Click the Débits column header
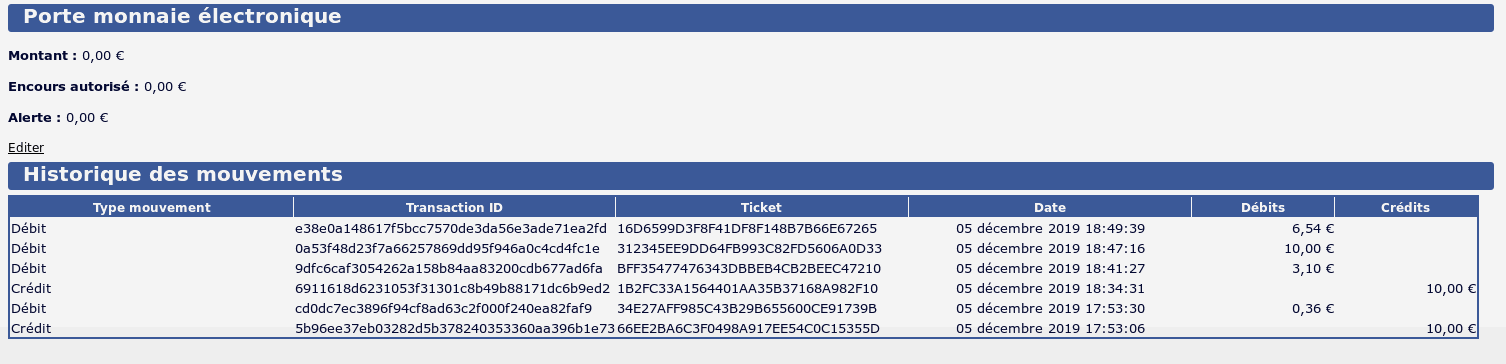The image size is (1506, 364). (x=1263, y=207)
